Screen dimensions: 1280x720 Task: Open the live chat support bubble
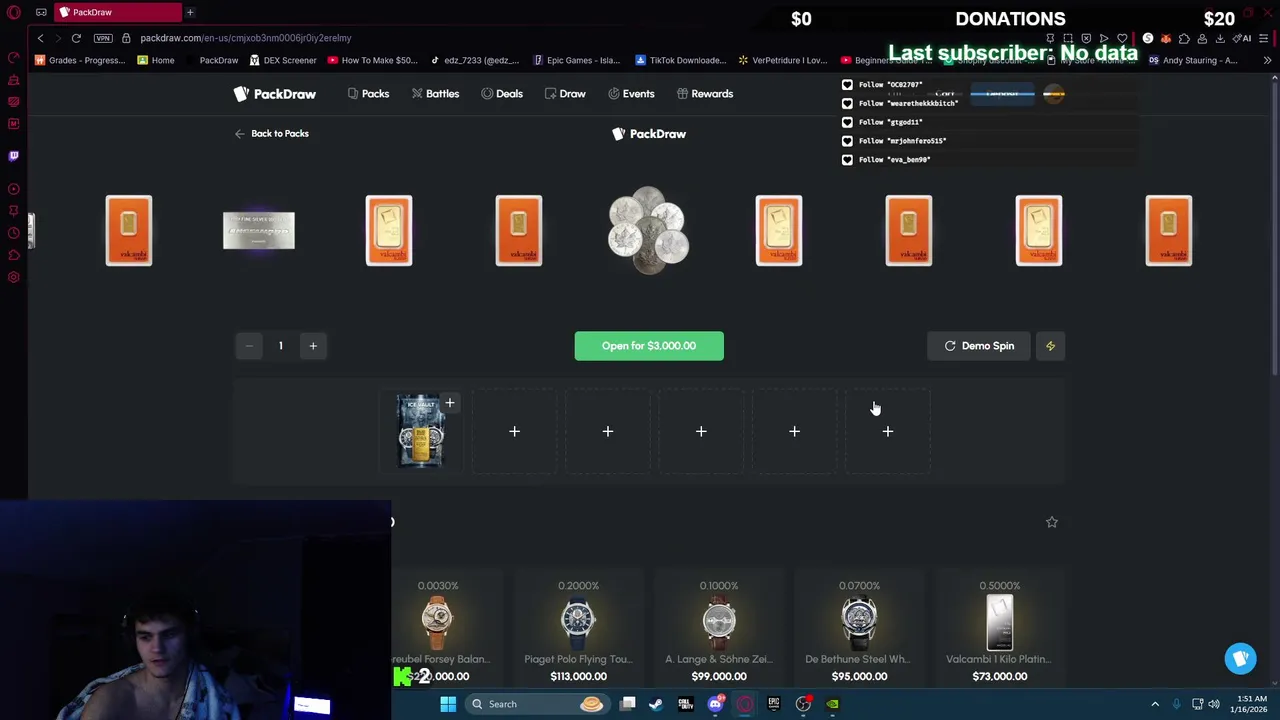[x=1241, y=658]
